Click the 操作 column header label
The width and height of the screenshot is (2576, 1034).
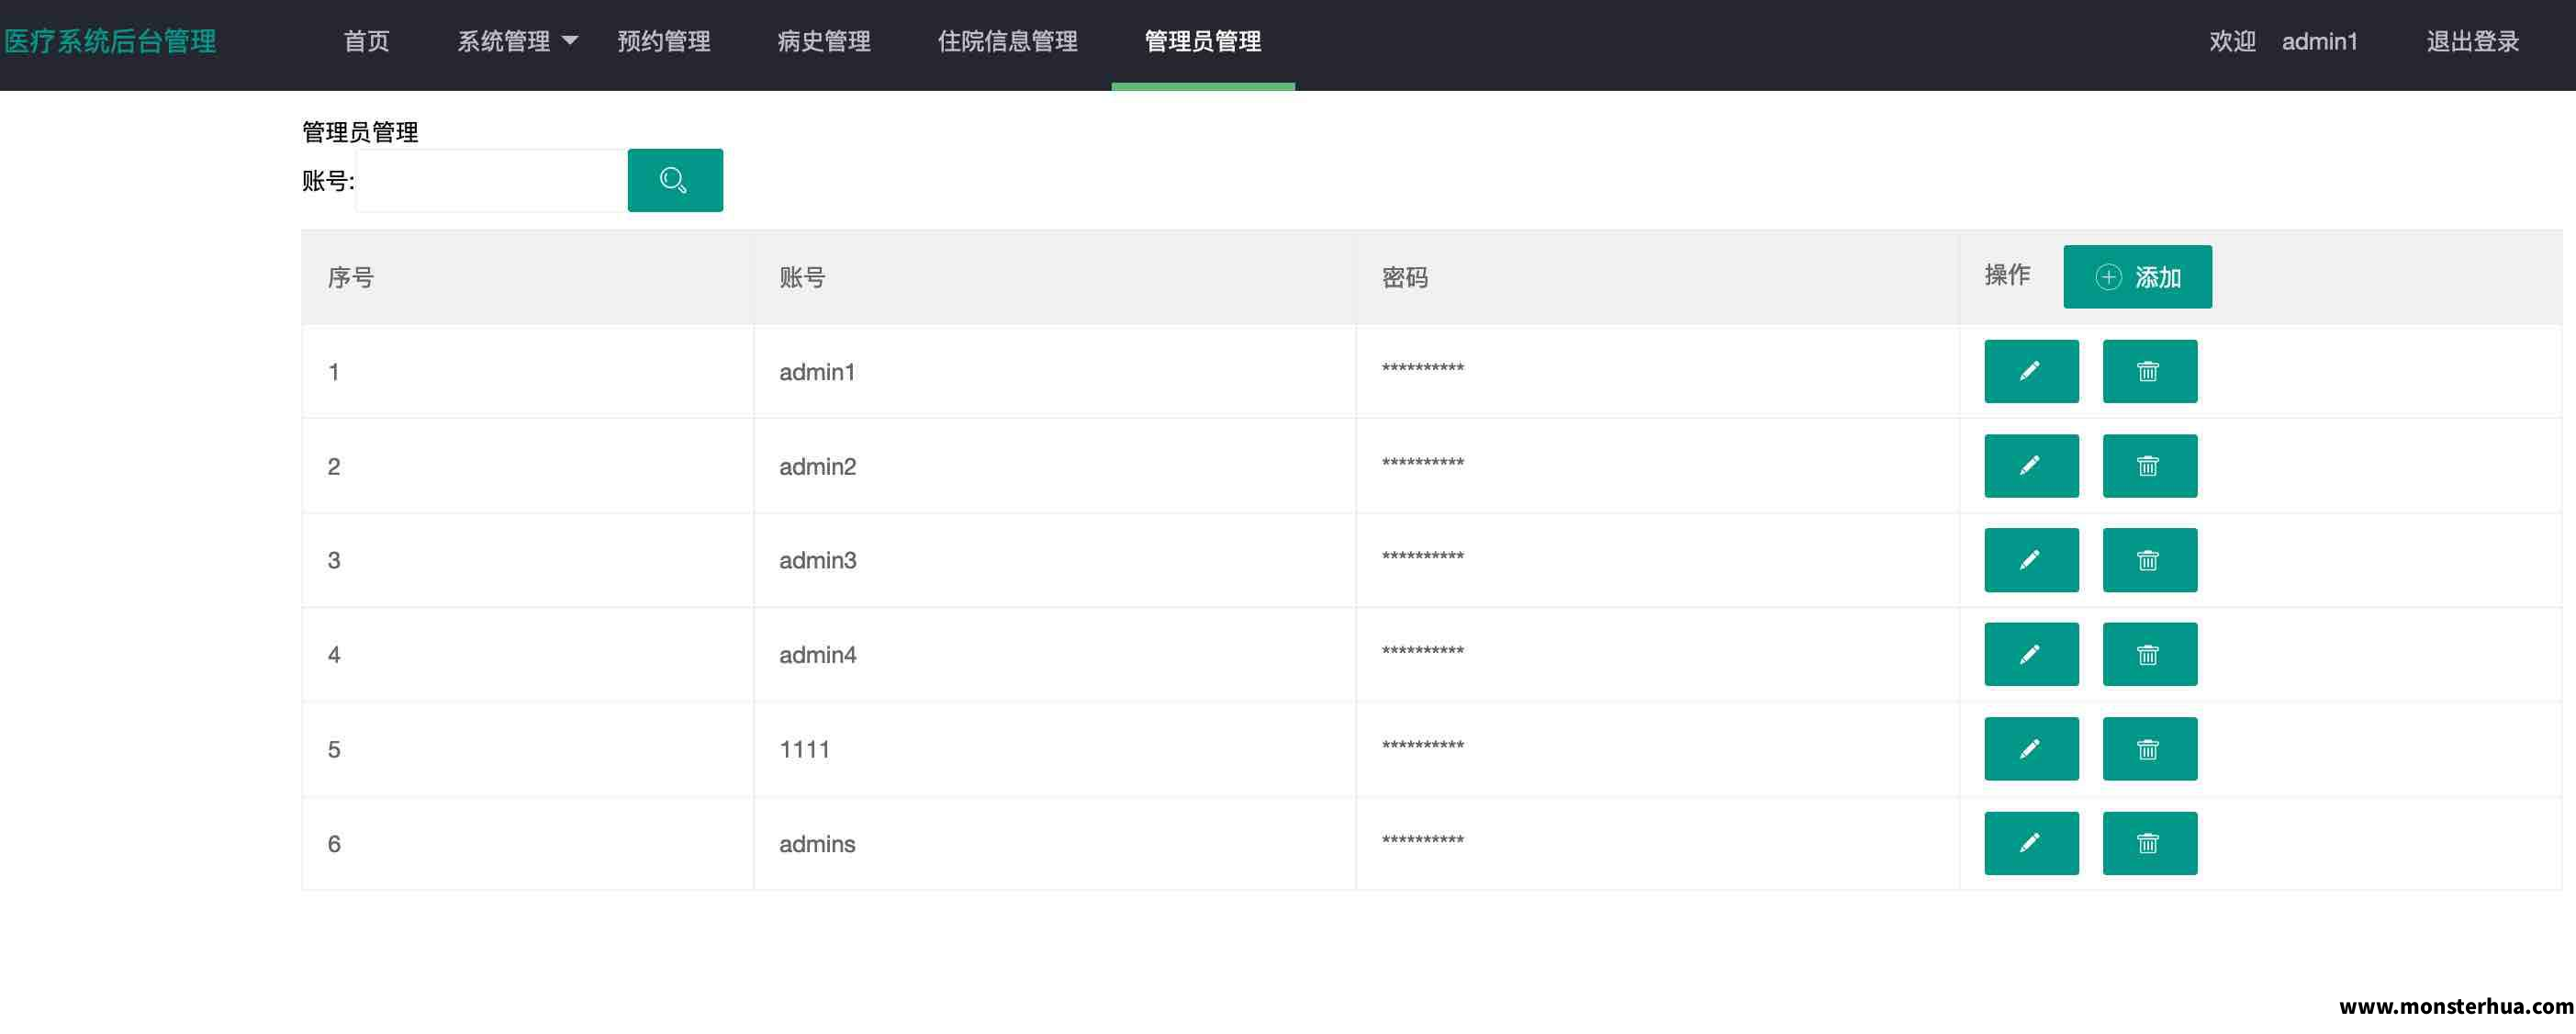point(2007,274)
